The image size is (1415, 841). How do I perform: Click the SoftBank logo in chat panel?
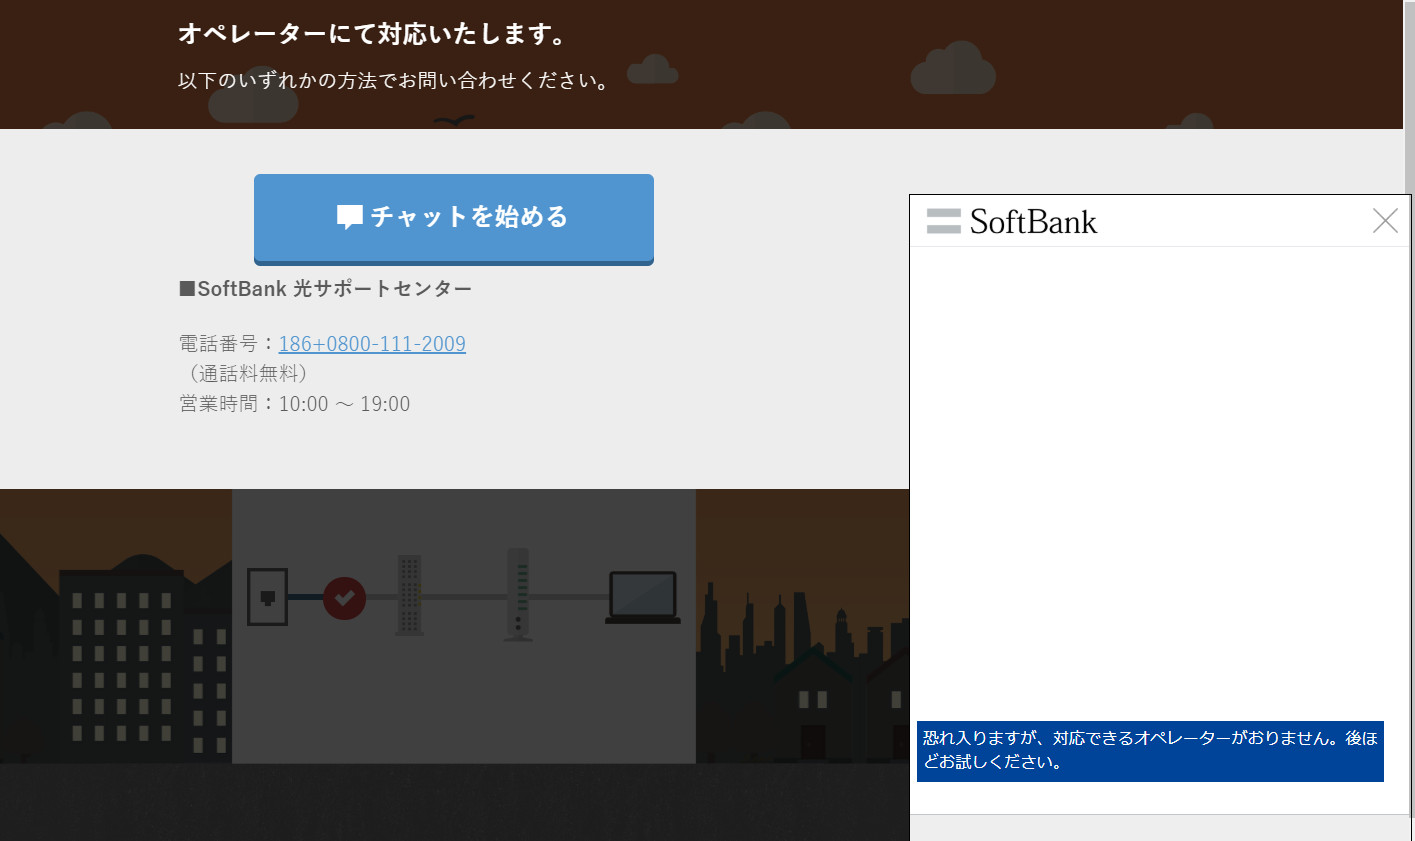(x=1012, y=221)
